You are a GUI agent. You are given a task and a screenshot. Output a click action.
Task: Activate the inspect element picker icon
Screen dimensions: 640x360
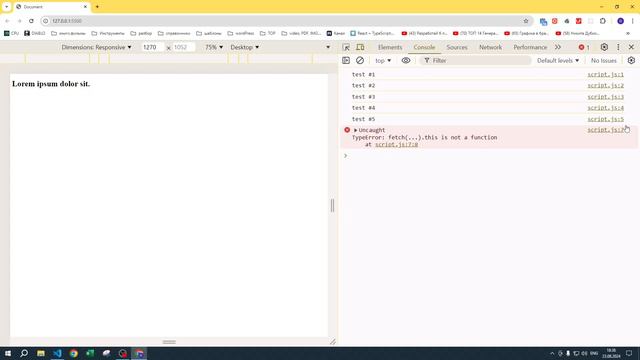click(346, 47)
